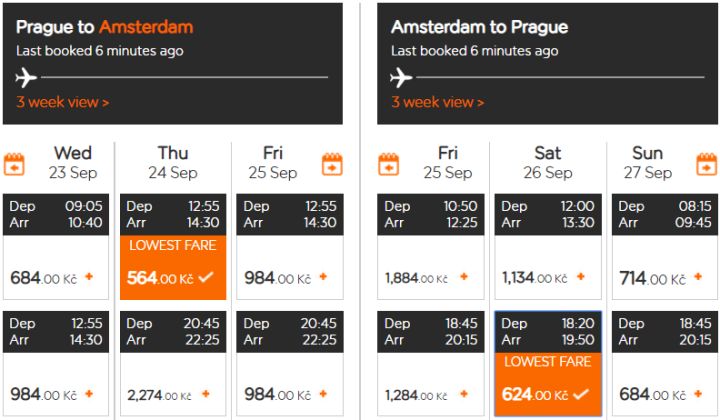This screenshot has width=720, height=420.
Task: Open the 3 week view for Amsterdam to Prague
Action: point(437,102)
